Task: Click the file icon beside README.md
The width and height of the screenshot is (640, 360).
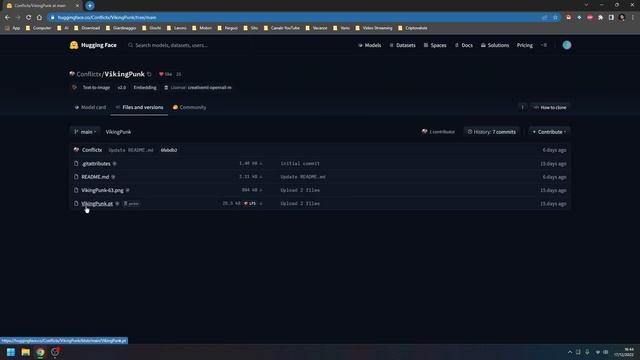Action: pos(76,177)
